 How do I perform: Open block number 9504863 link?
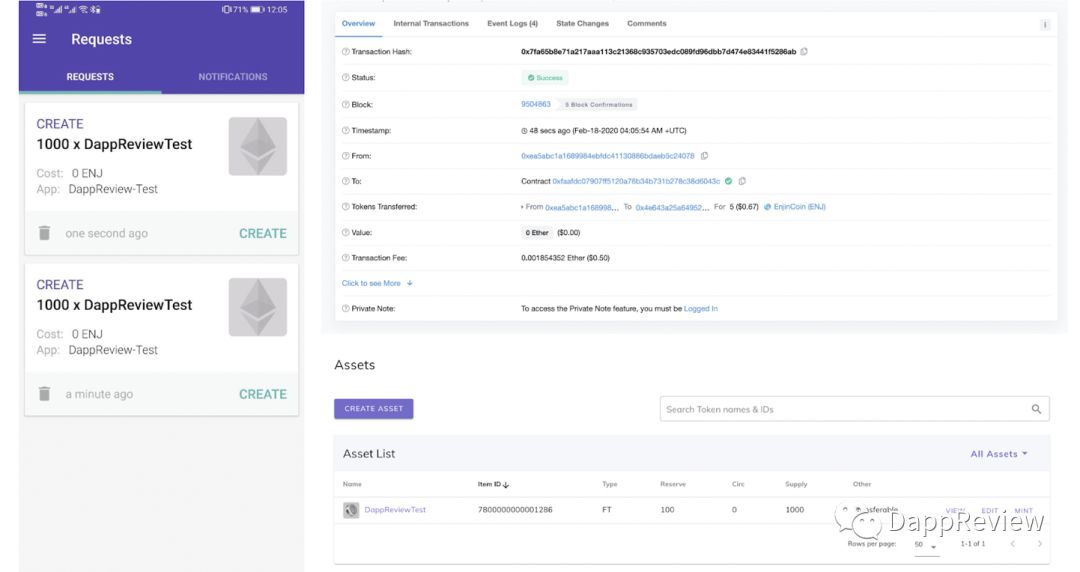(536, 104)
